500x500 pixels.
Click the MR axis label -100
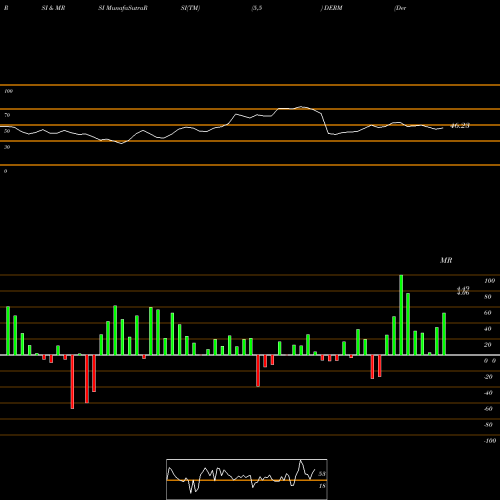(490, 441)
